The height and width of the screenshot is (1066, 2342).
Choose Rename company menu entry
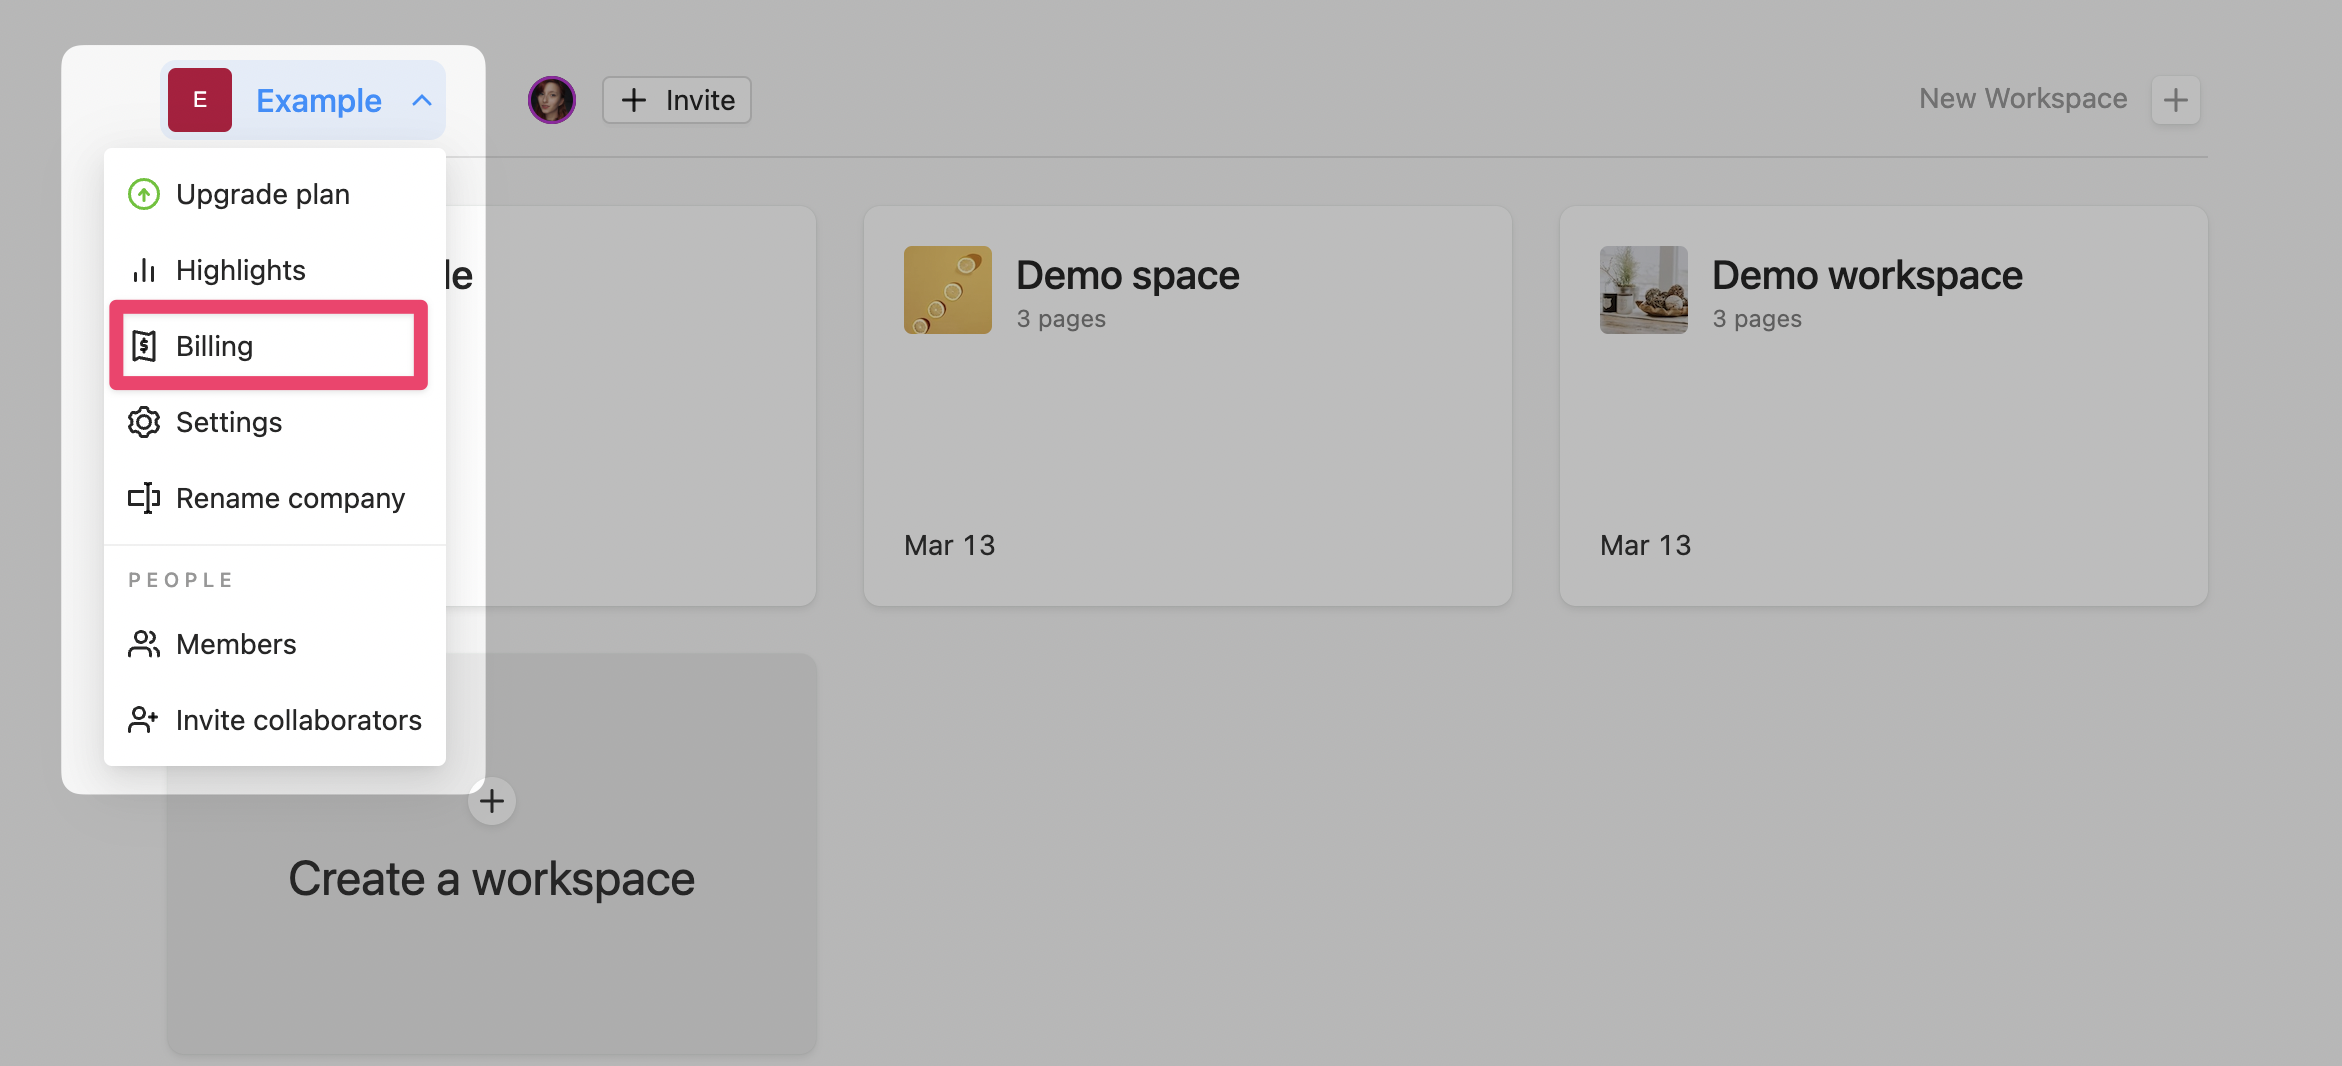290,498
